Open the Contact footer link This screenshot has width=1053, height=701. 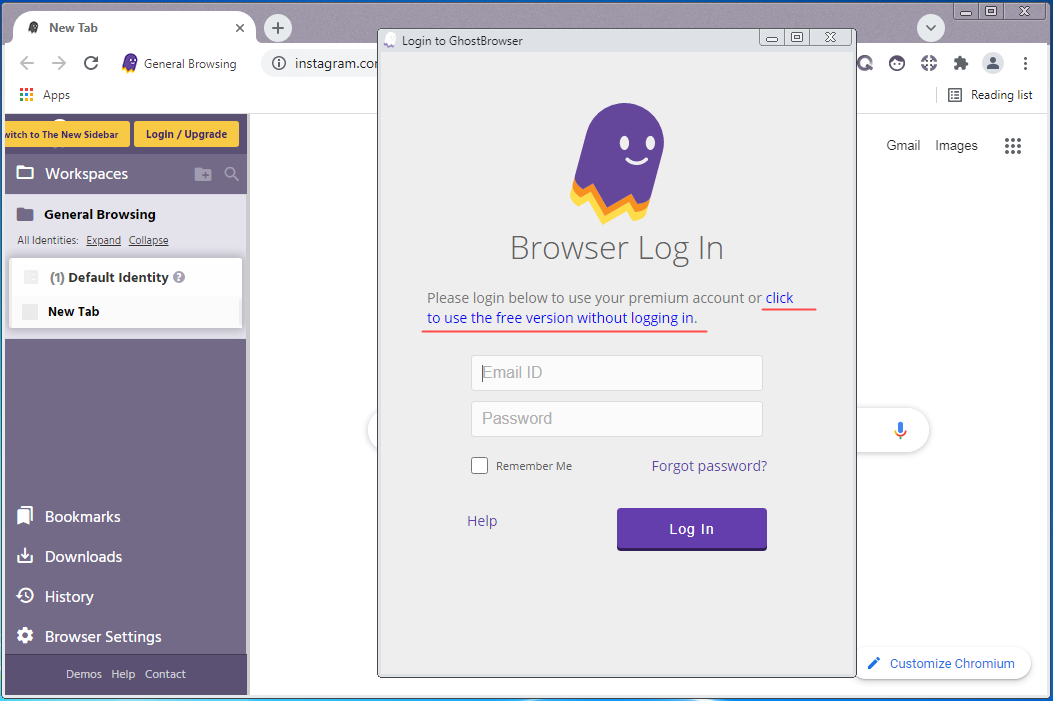coord(165,674)
